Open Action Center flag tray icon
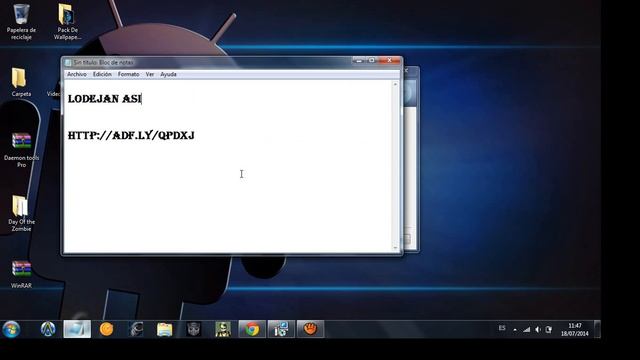Image resolution: width=640 pixels, height=360 pixels. click(x=549, y=329)
